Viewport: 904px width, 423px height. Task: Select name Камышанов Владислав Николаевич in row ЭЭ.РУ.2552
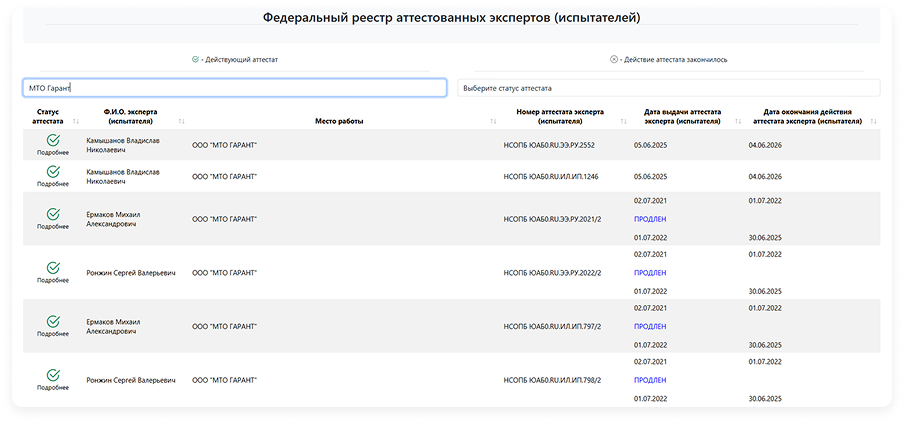[x=123, y=145]
